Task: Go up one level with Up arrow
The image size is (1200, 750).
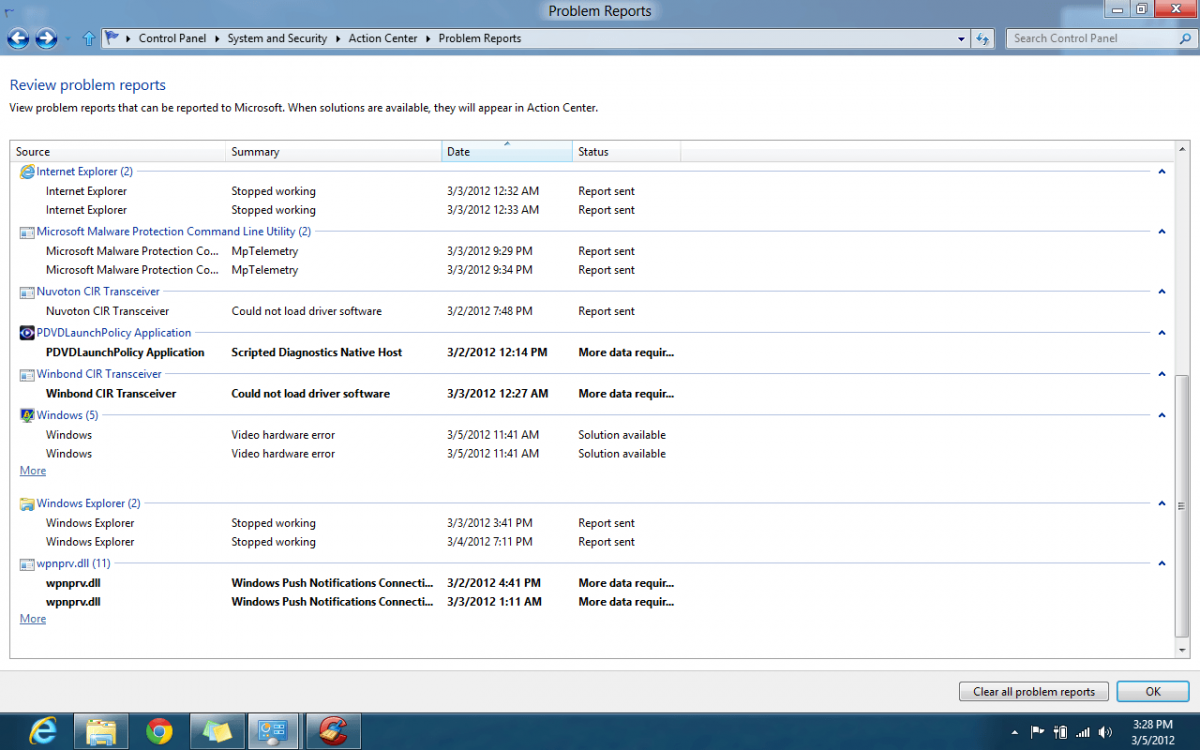Action: (x=88, y=39)
